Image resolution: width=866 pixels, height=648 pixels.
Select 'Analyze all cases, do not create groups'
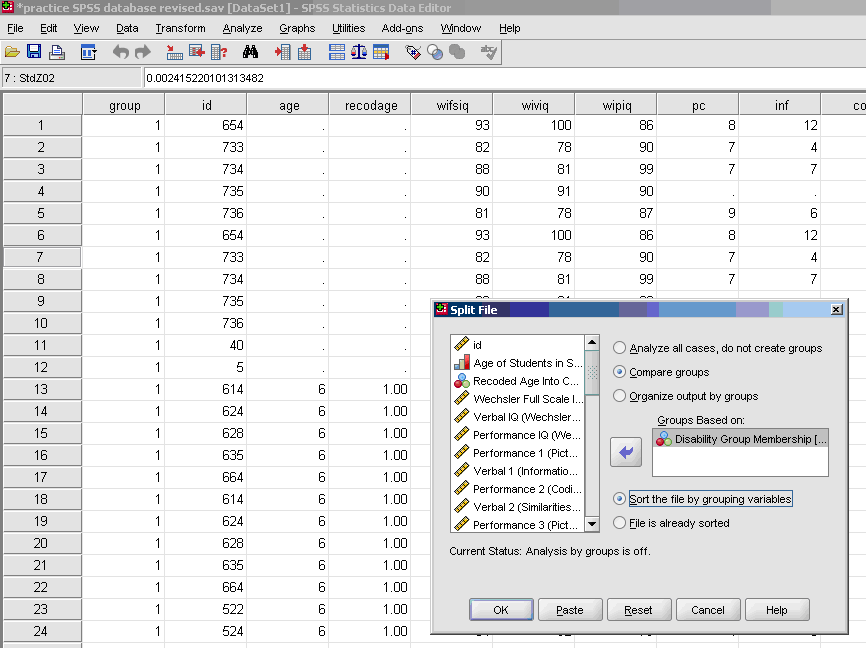coord(620,348)
